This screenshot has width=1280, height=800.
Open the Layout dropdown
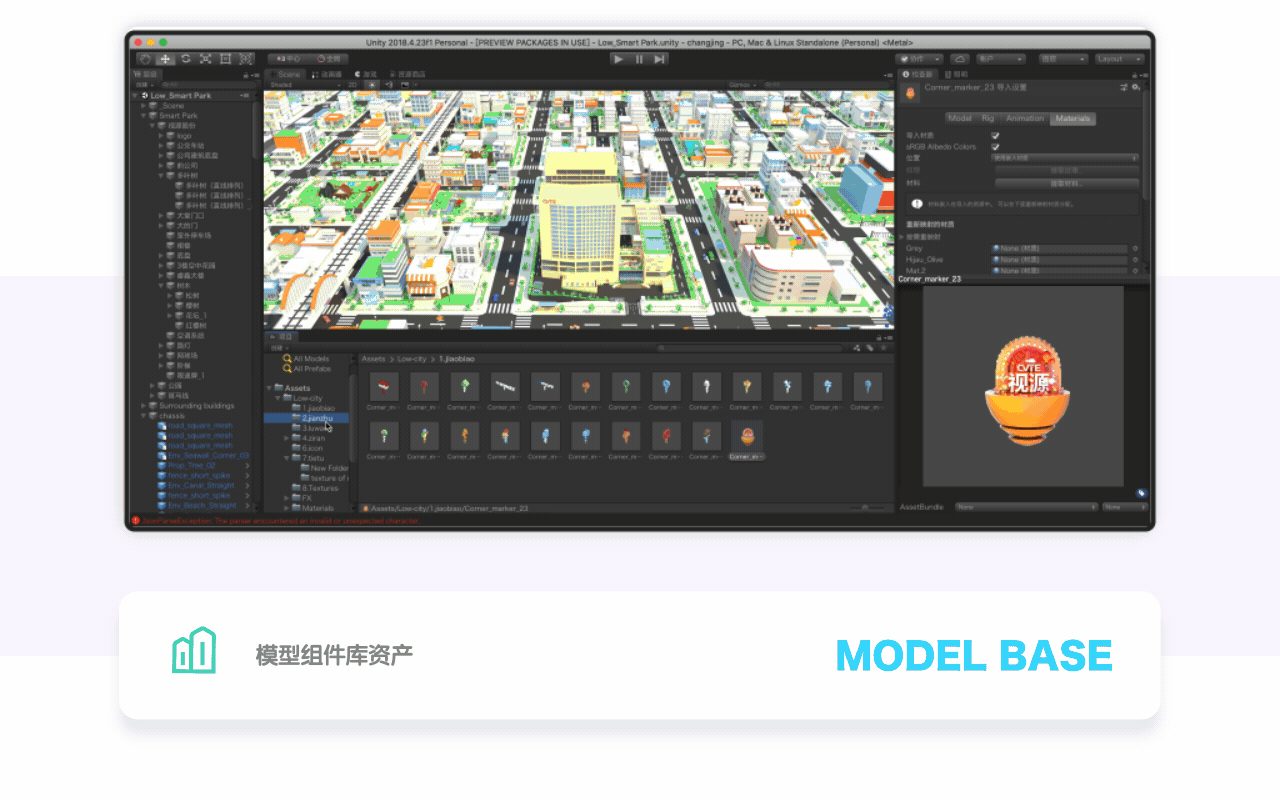[x=1120, y=59]
